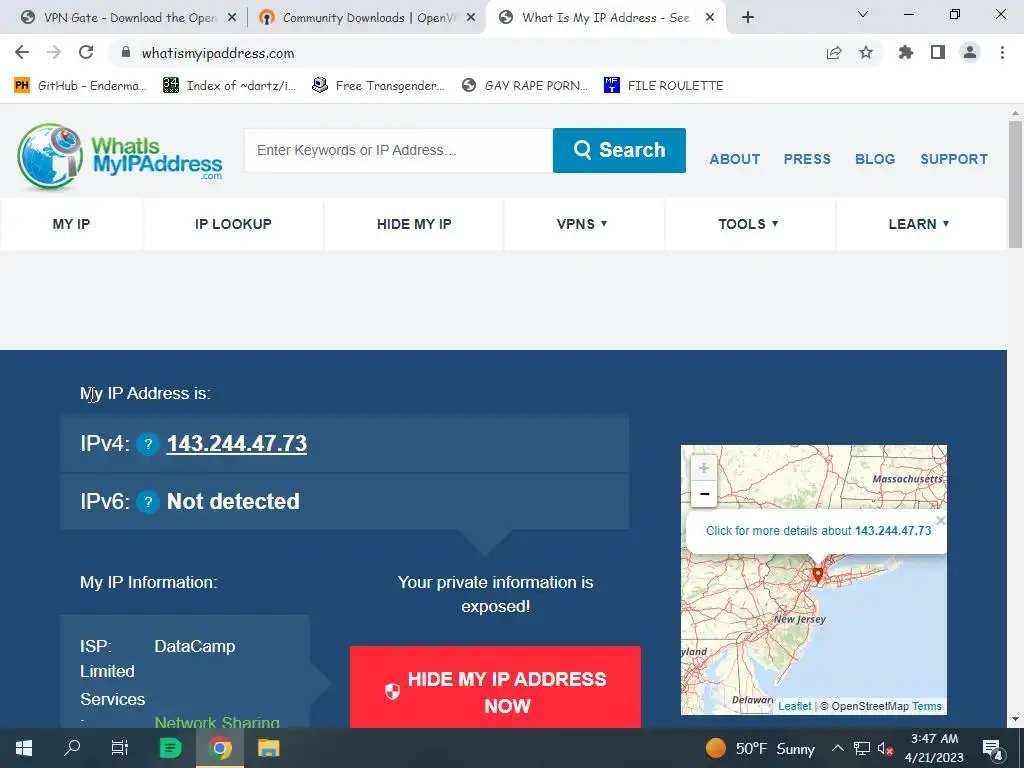The width and height of the screenshot is (1024, 768).
Task: Open Index of ~dartz bookmark
Action: tap(230, 86)
